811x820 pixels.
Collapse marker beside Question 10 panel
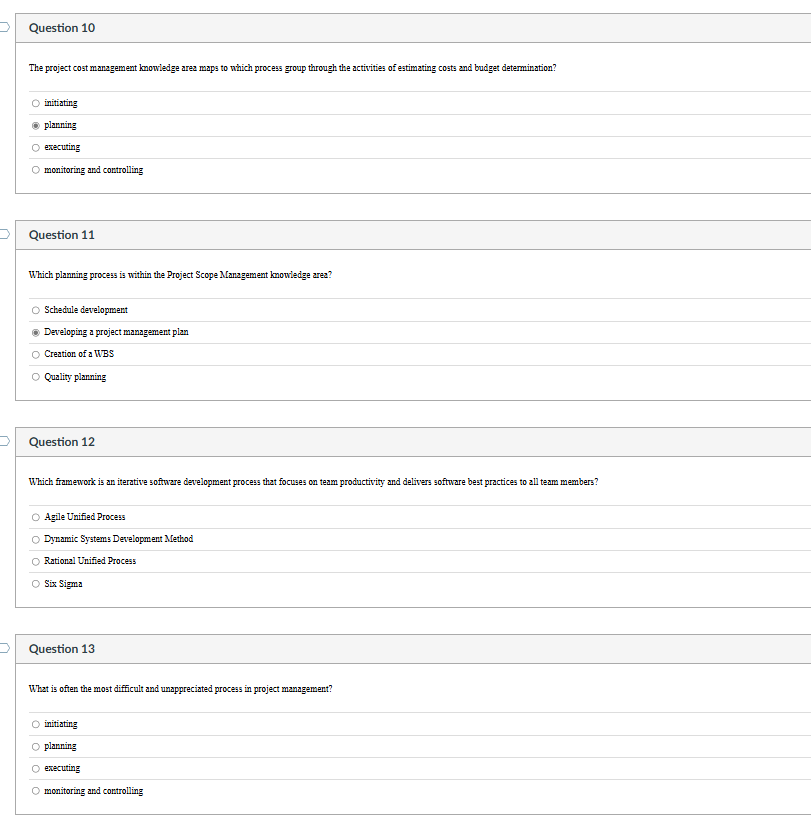[x=3, y=27]
